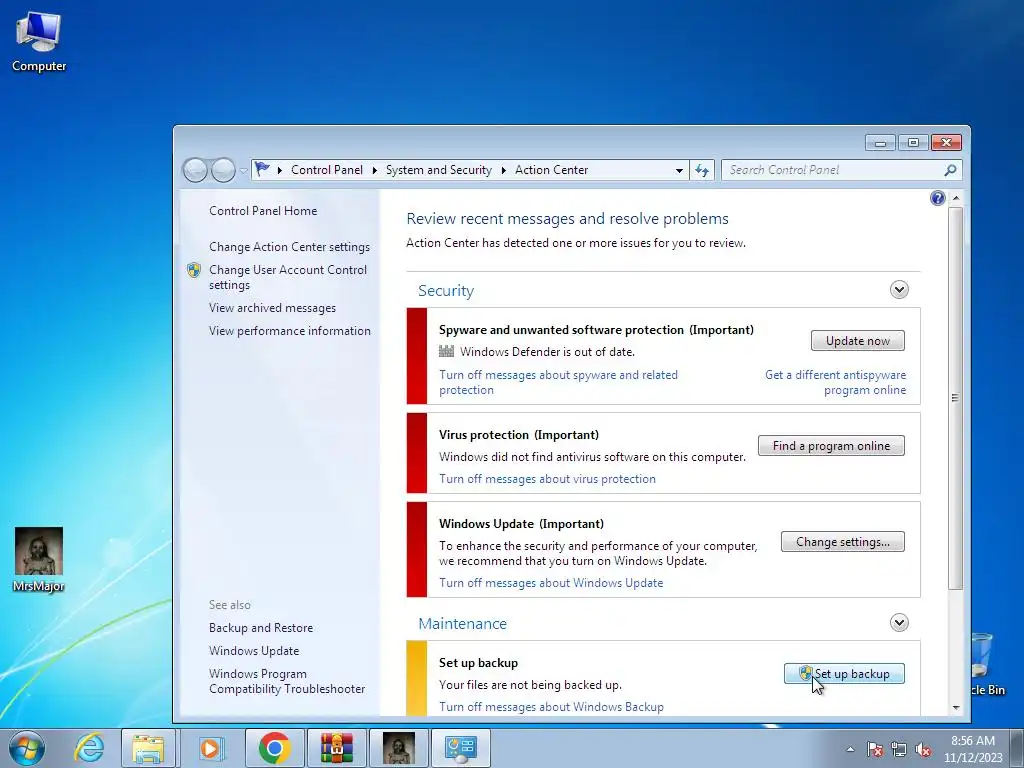Open Control Panel Home
Screen dimensions: 1024x768
(x=263, y=210)
